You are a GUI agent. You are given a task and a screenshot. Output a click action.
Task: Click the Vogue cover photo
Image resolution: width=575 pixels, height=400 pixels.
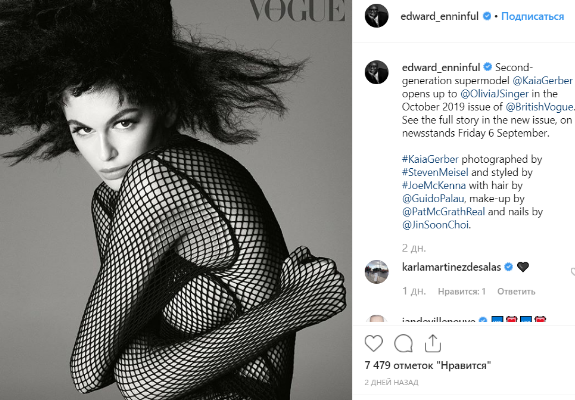click(176, 200)
